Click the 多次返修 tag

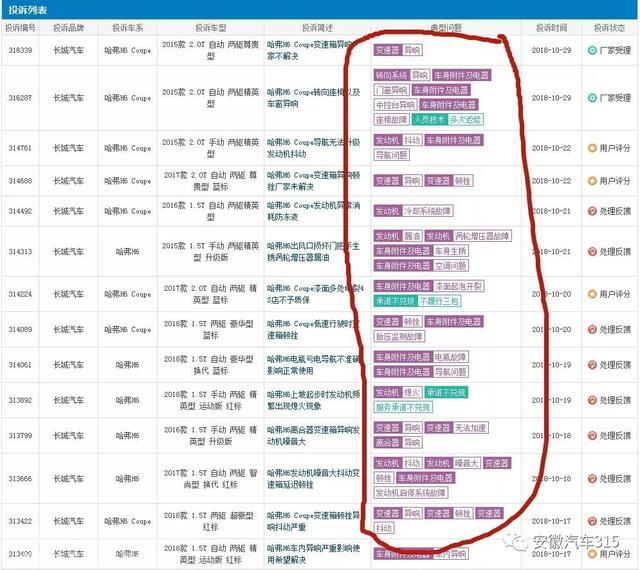[x=466, y=120]
